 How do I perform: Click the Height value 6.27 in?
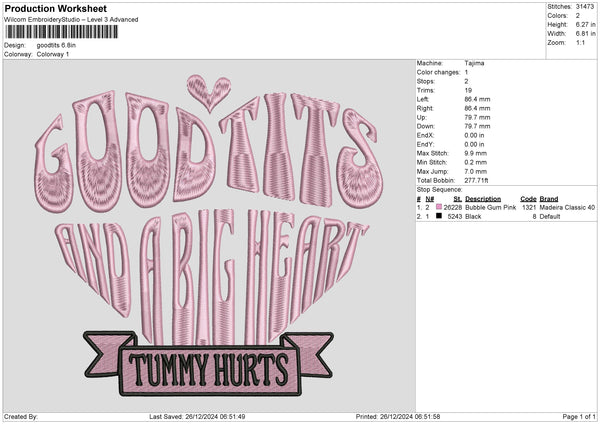(585, 24)
